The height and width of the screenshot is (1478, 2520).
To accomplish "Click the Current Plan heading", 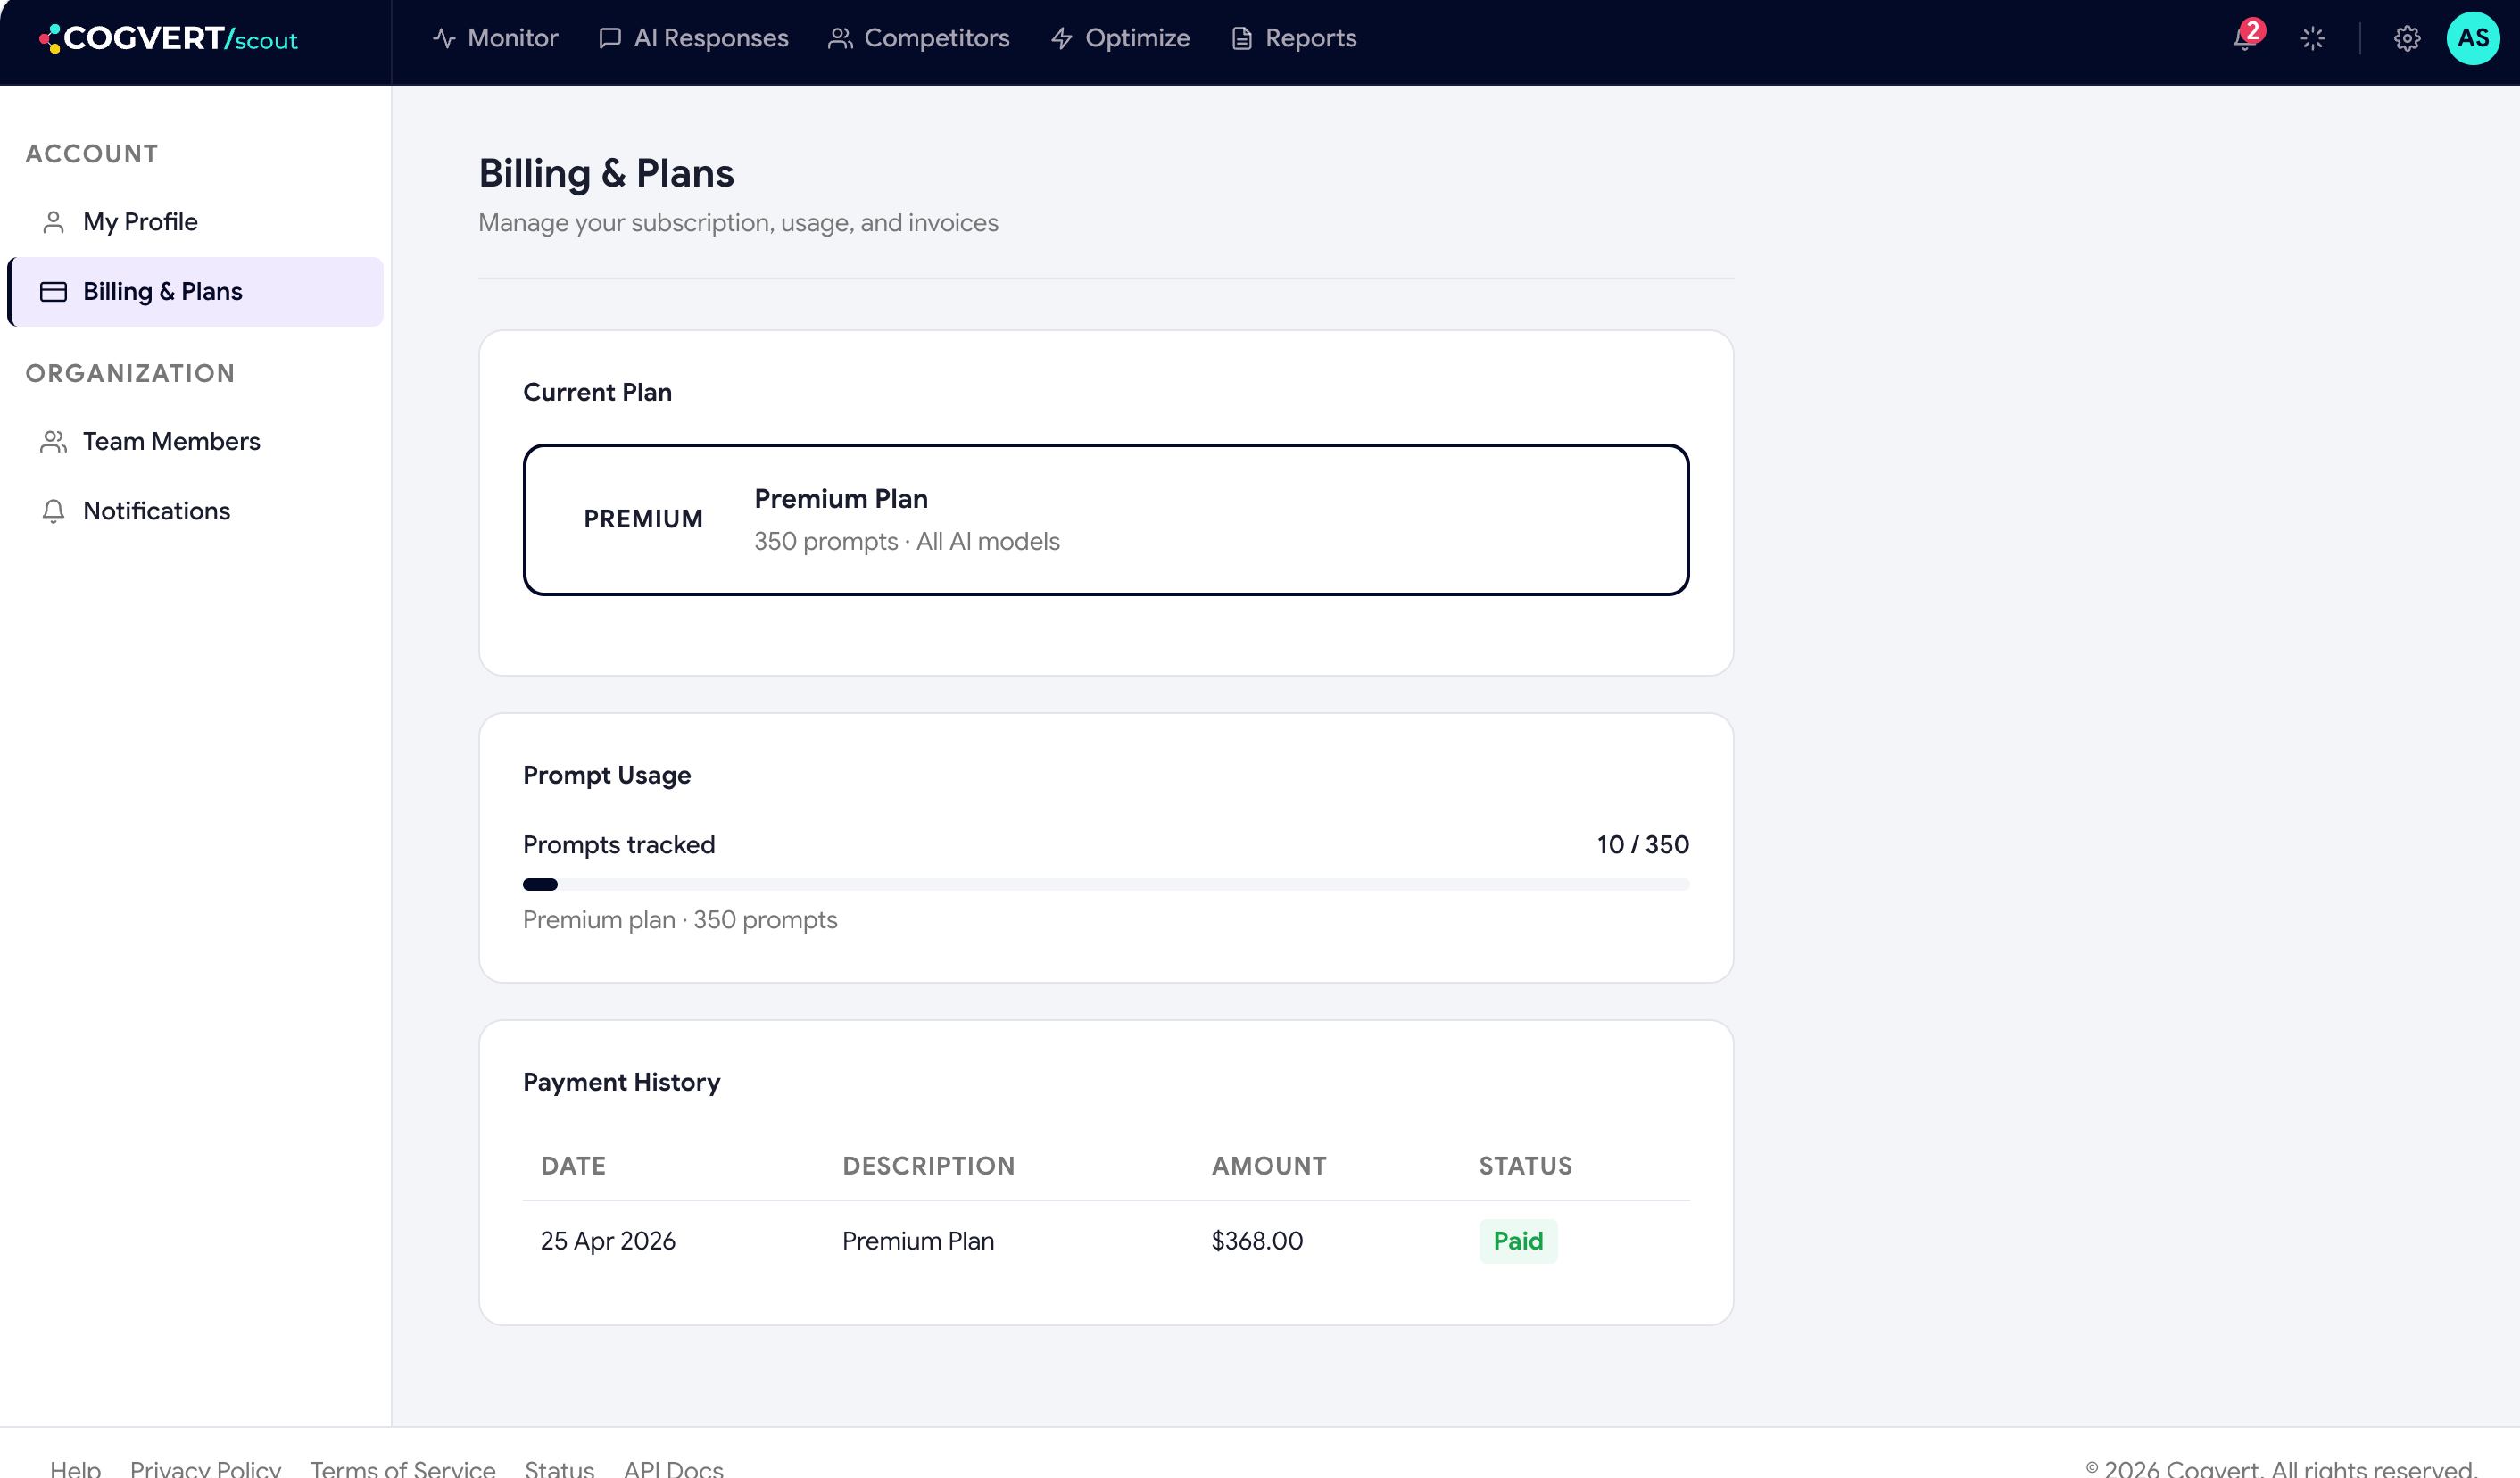I will [x=597, y=392].
